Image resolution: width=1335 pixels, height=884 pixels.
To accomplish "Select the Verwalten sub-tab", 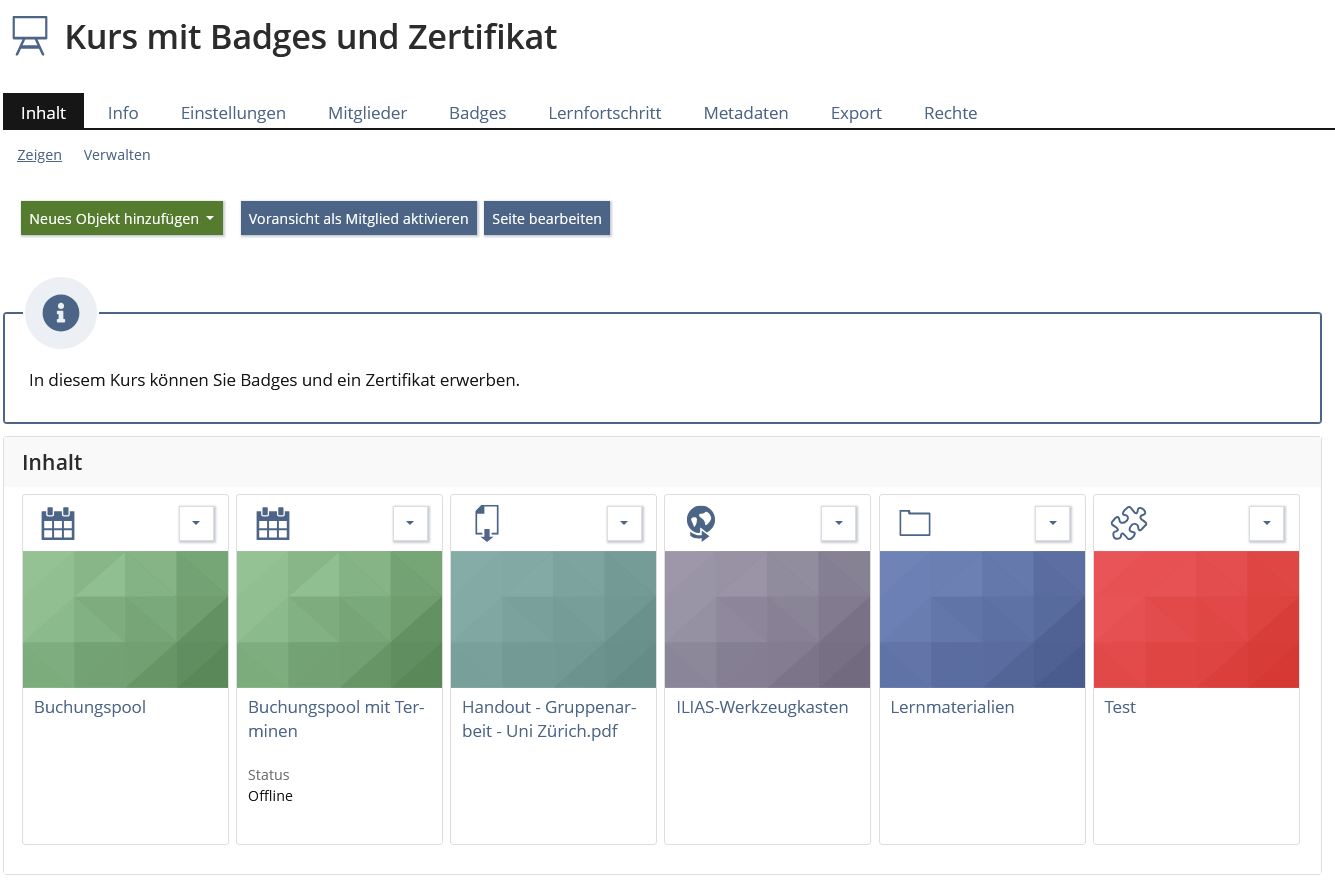I will [117, 155].
